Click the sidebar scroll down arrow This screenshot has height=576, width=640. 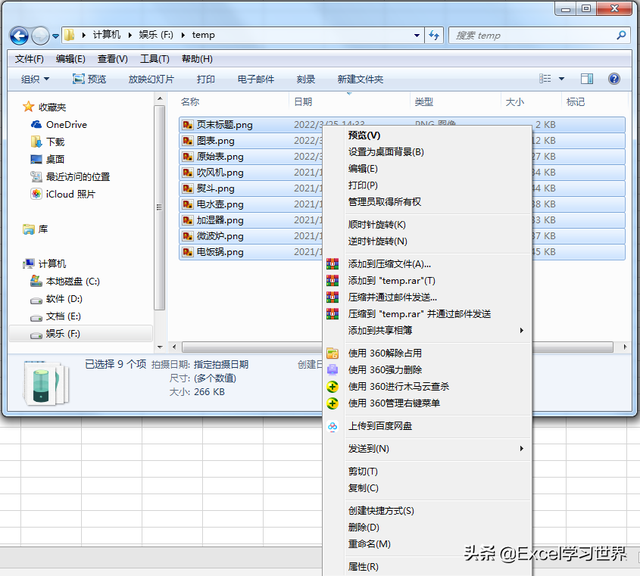[x=160, y=347]
